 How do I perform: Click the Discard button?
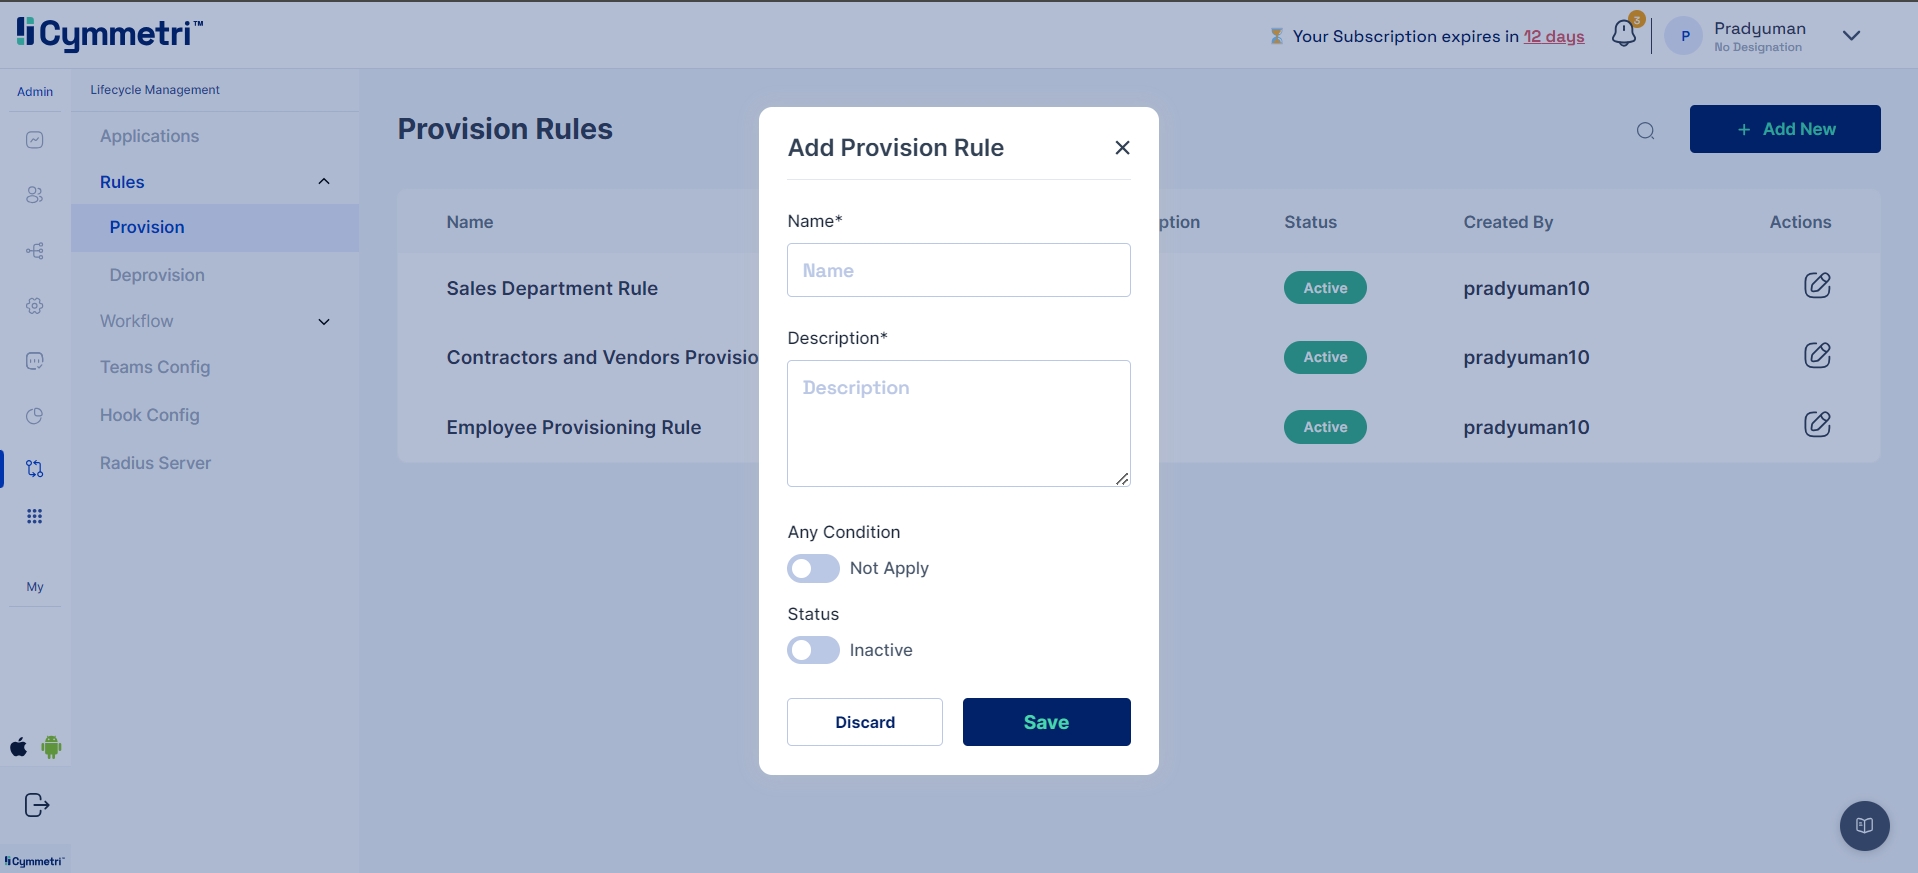point(864,722)
